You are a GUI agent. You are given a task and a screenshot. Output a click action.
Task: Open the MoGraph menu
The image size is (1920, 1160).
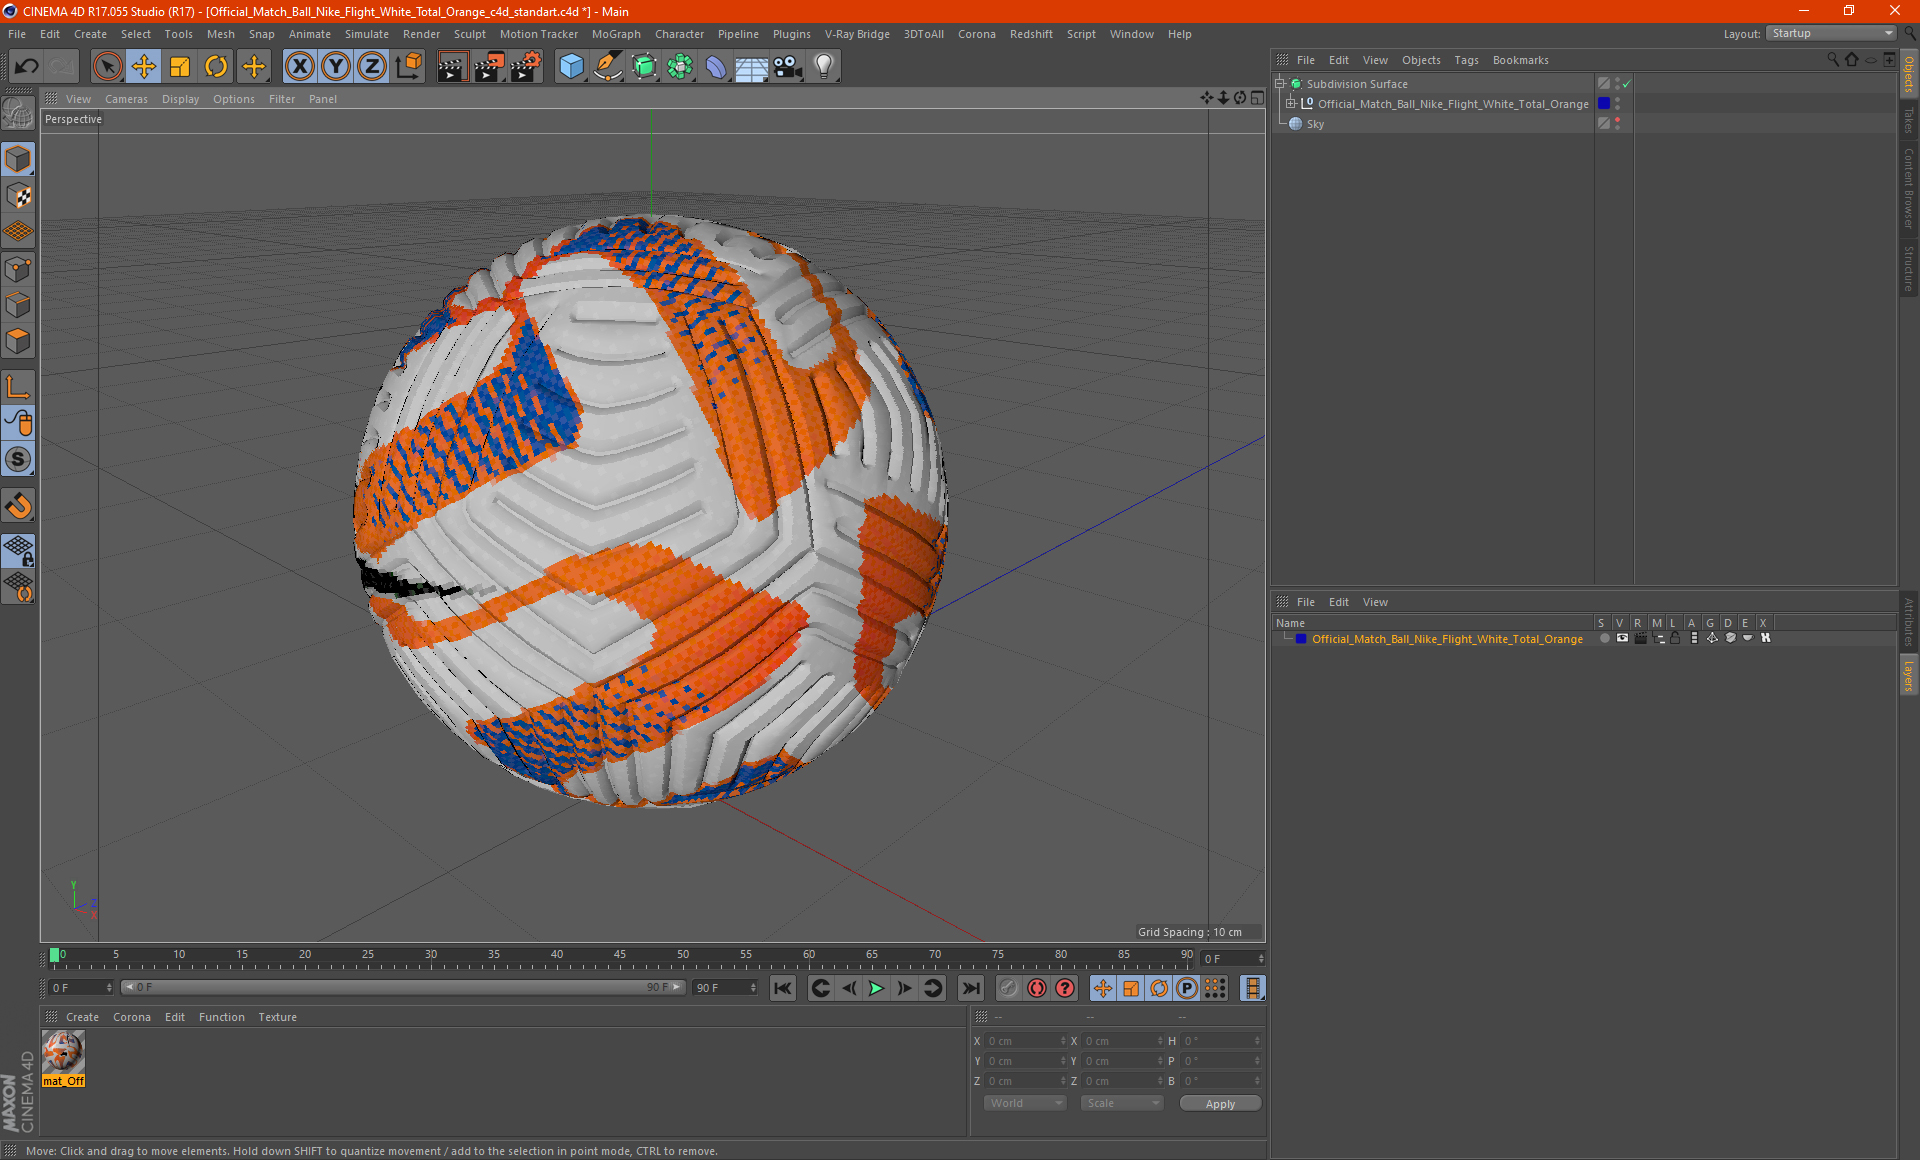[x=616, y=34]
